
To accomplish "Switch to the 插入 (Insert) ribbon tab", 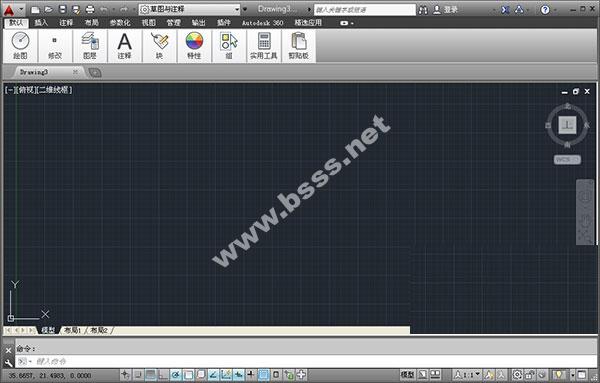I will click(41, 23).
